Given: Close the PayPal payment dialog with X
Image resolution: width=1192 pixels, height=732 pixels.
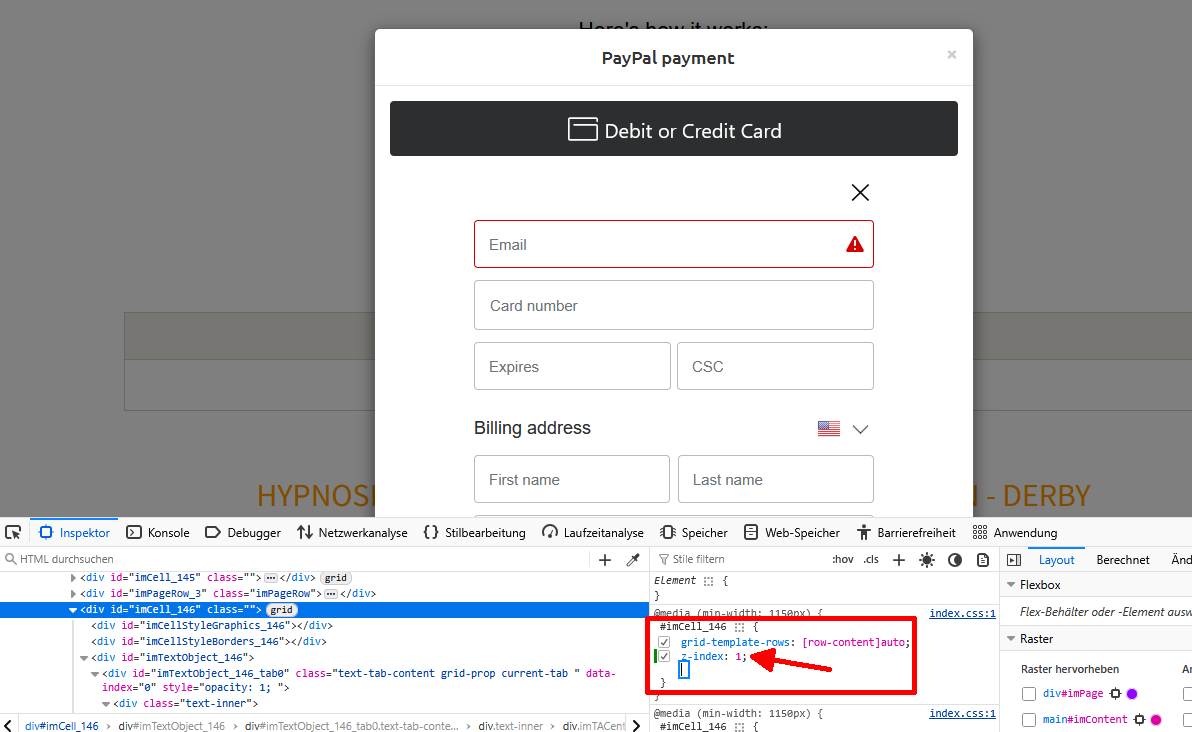Looking at the screenshot, I should 952,55.
